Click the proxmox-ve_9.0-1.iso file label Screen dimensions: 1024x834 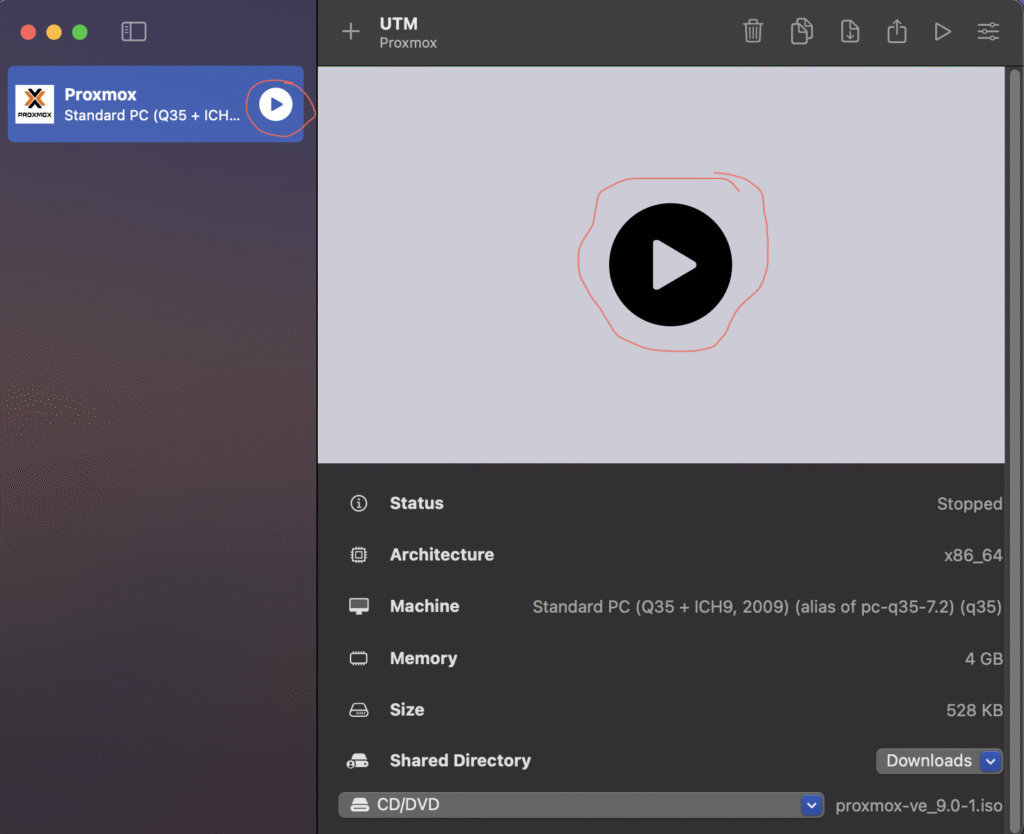(918, 806)
